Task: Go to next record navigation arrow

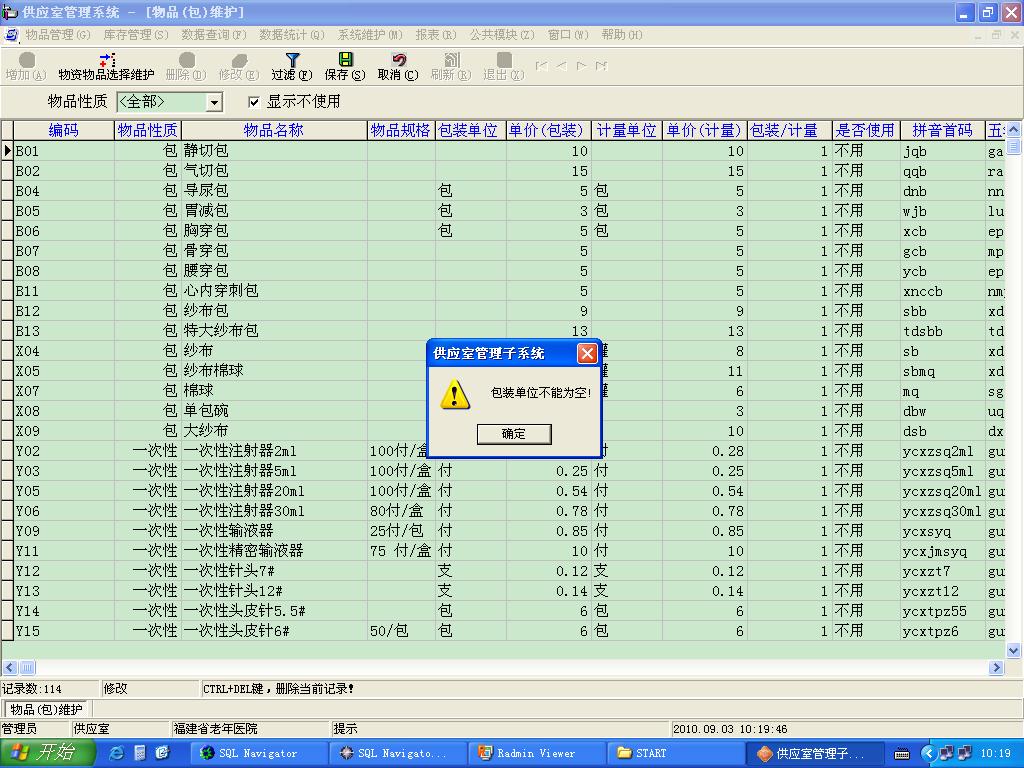Action: (x=581, y=66)
